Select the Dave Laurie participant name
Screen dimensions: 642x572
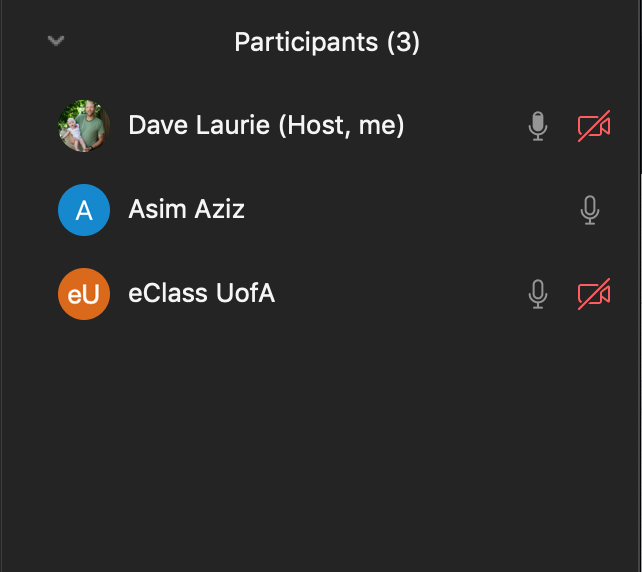tap(199, 125)
